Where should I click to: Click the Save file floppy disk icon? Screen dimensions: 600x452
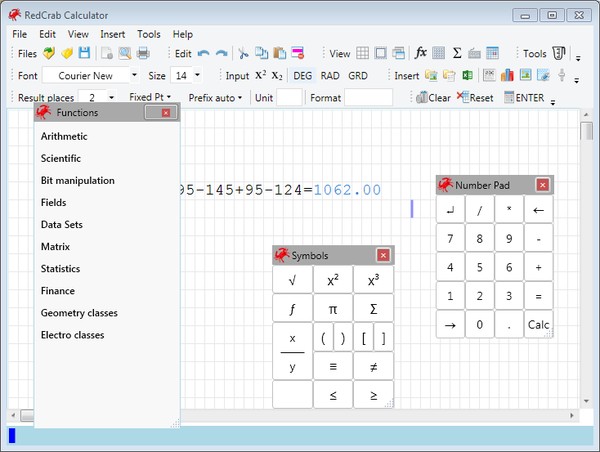click(x=84, y=53)
